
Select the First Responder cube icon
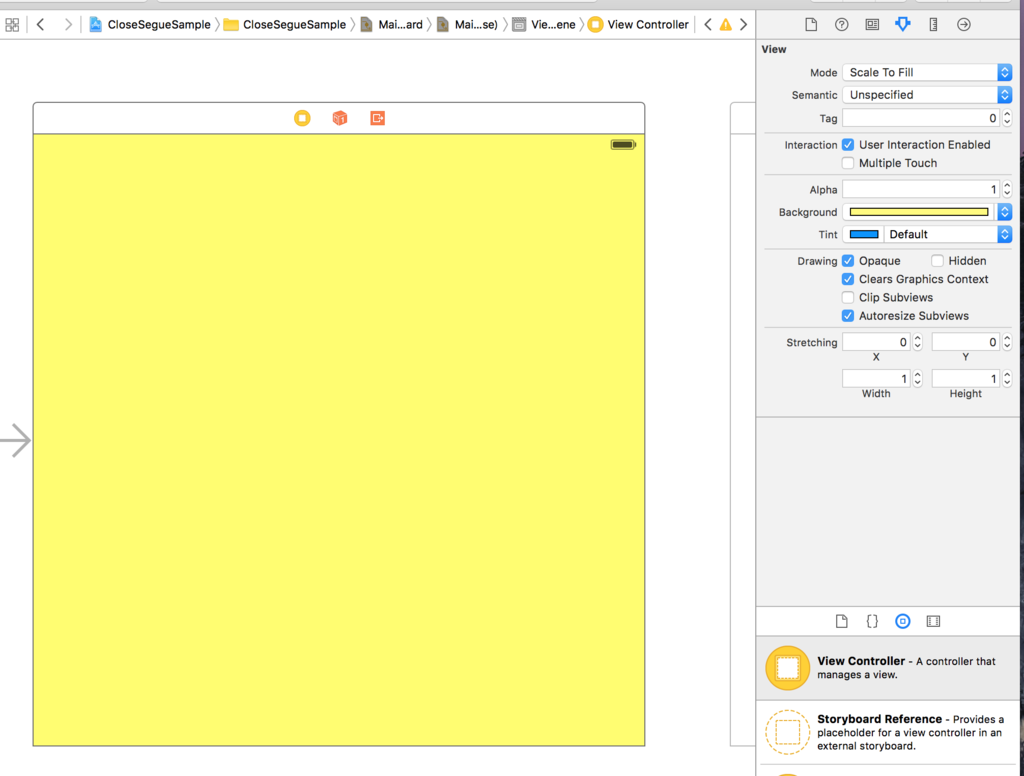click(340, 118)
